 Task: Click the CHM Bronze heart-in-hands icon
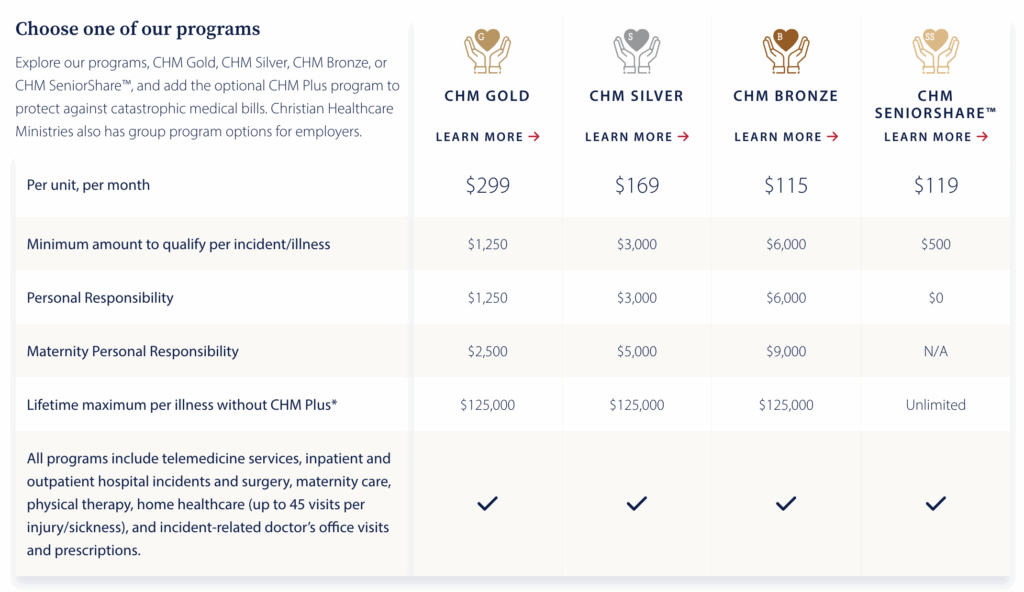pyautogui.click(x=786, y=51)
